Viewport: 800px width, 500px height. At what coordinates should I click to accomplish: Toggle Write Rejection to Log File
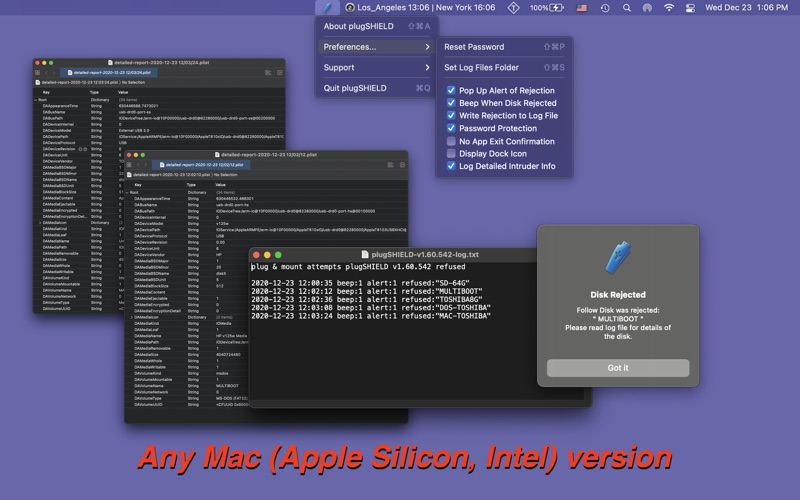pyautogui.click(x=451, y=115)
